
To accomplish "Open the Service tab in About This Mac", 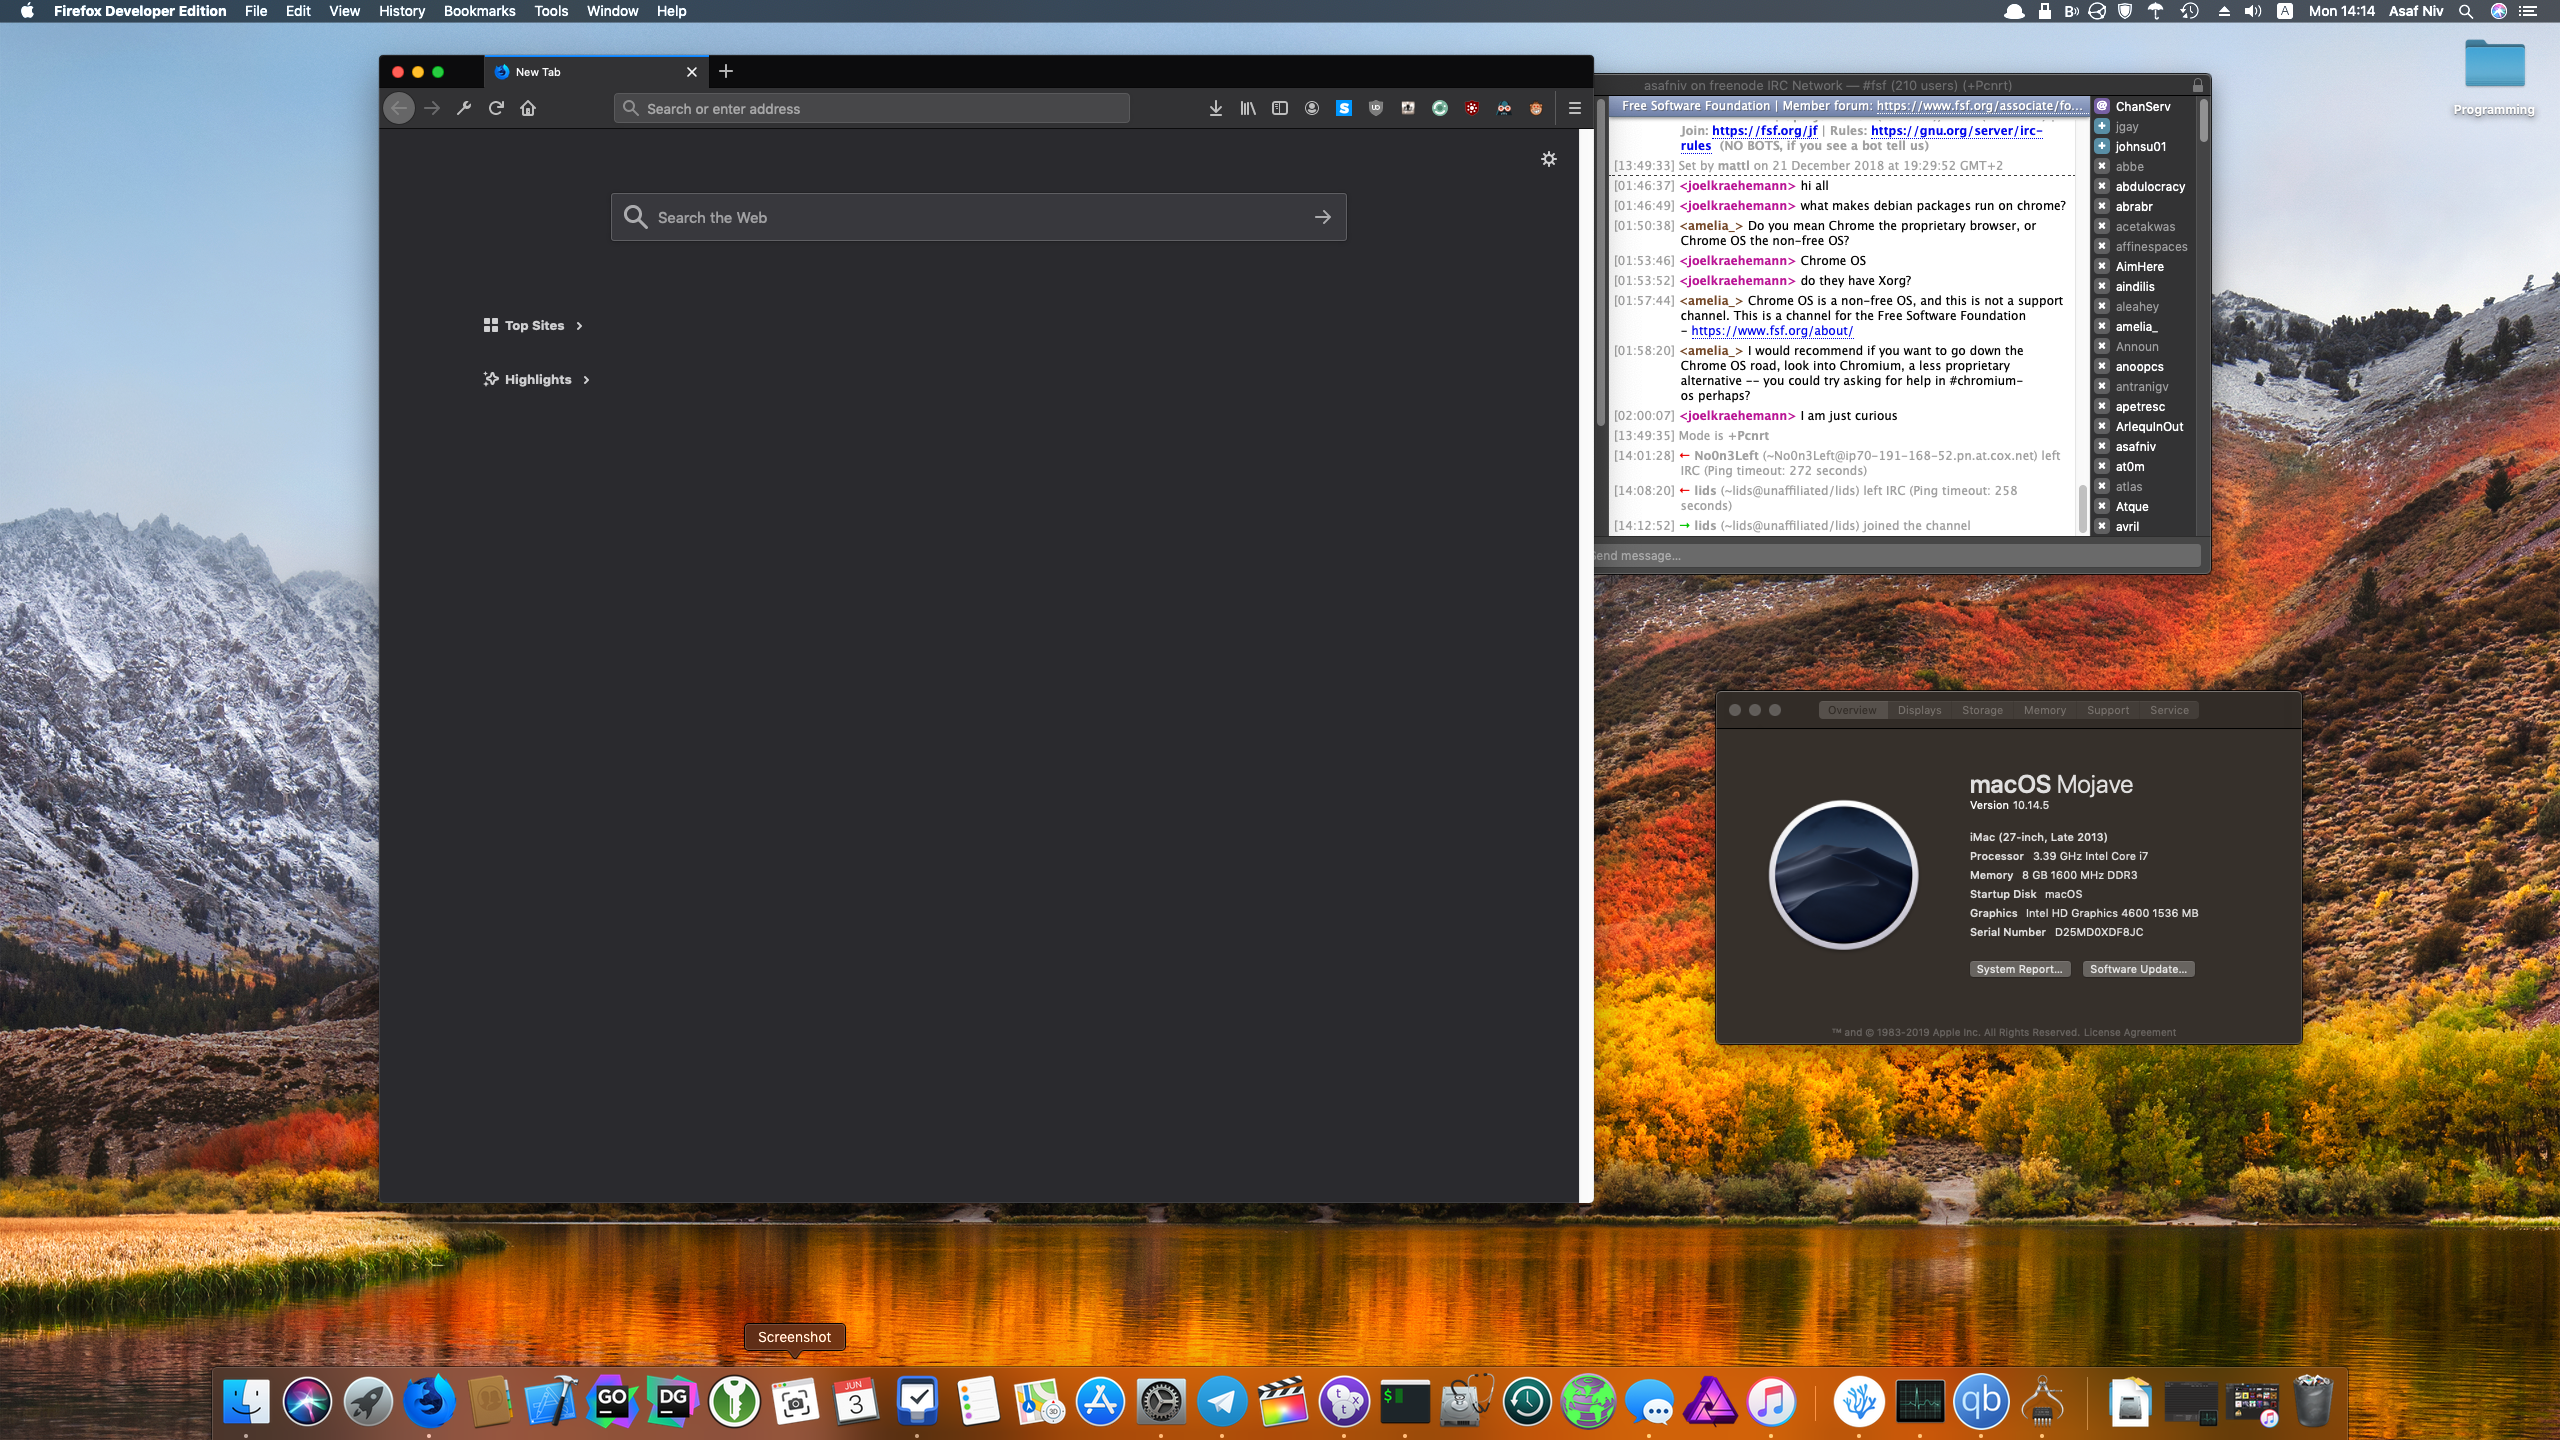I will [x=2169, y=710].
